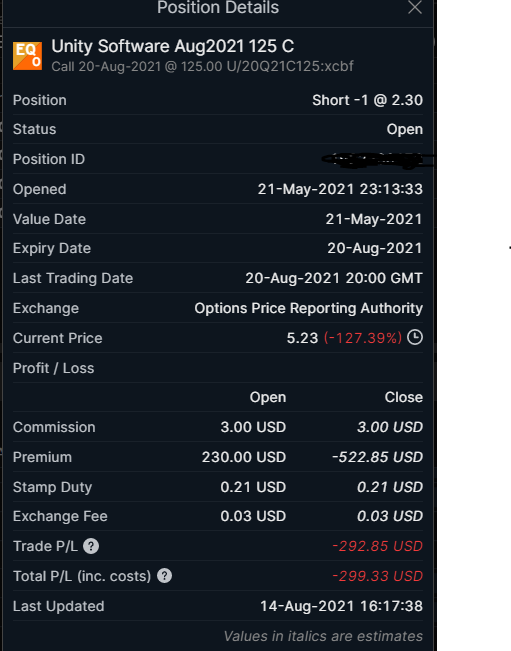Select the Short -1 @ 2.30 position value
This screenshot has height=651, width=511.
[367, 100]
